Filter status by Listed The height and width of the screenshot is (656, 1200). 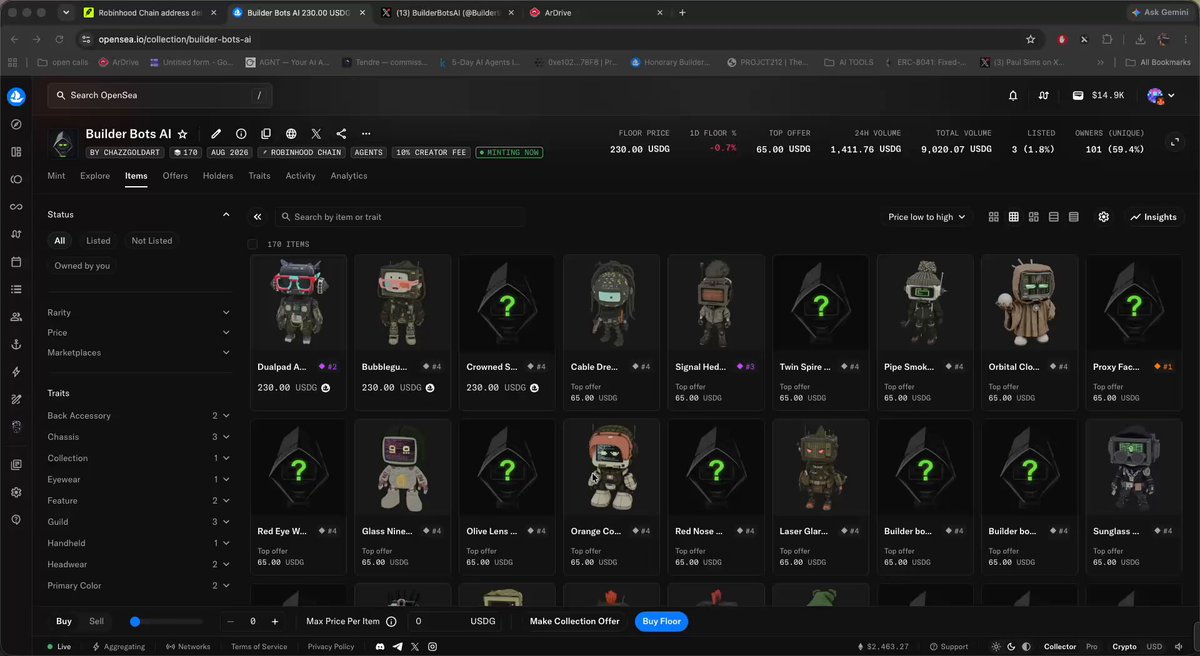coord(99,241)
